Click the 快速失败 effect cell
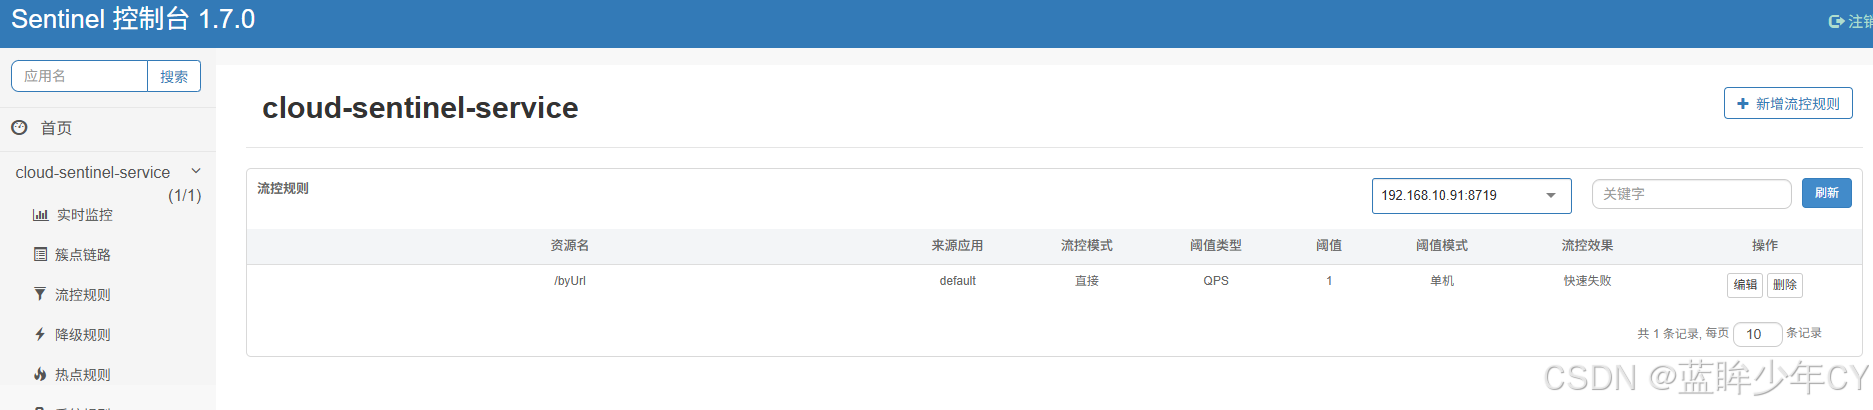Screen dimensions: 1873x410 pyautogui.click(x=1587, y=281)
